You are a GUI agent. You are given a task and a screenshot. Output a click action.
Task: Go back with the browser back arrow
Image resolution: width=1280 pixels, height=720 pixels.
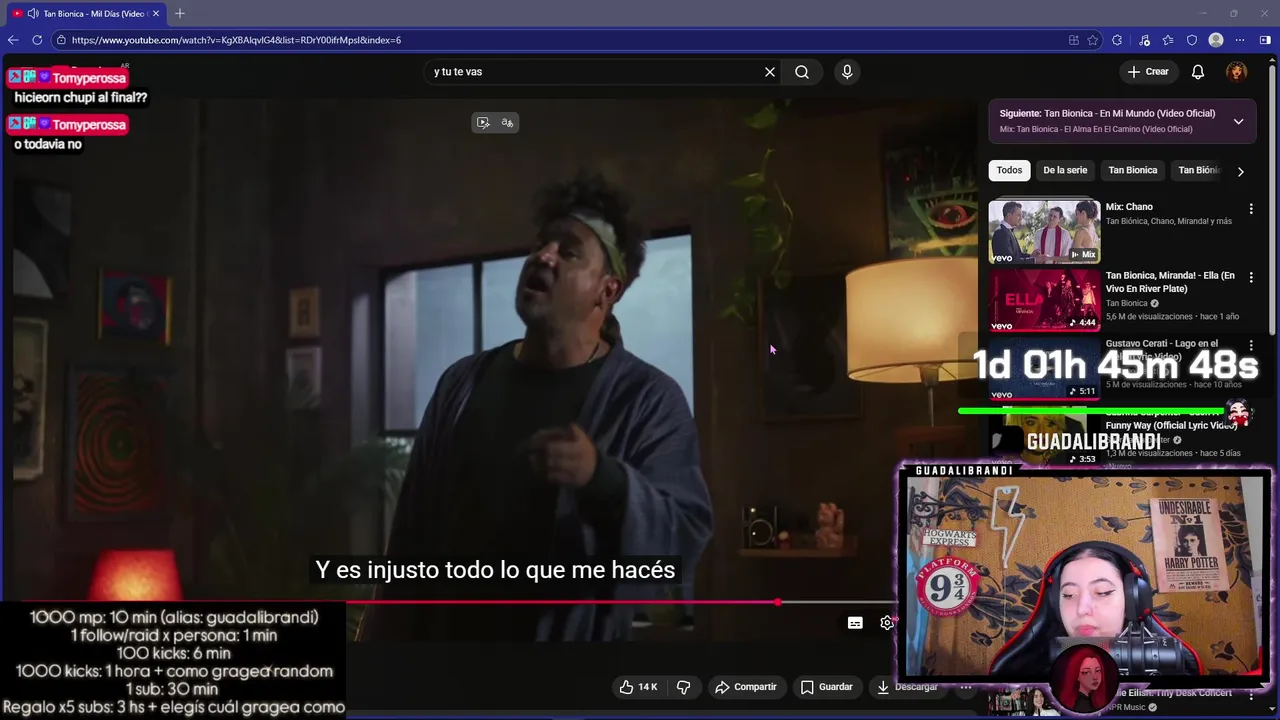(x=13, y=40)
